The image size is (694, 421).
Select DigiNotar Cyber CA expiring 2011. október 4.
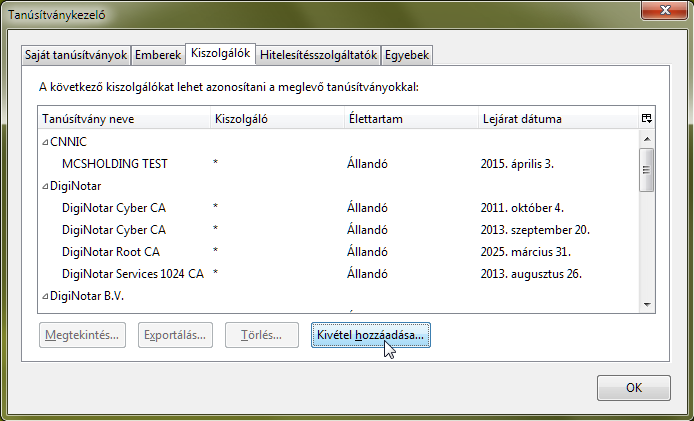pos(339,208)
